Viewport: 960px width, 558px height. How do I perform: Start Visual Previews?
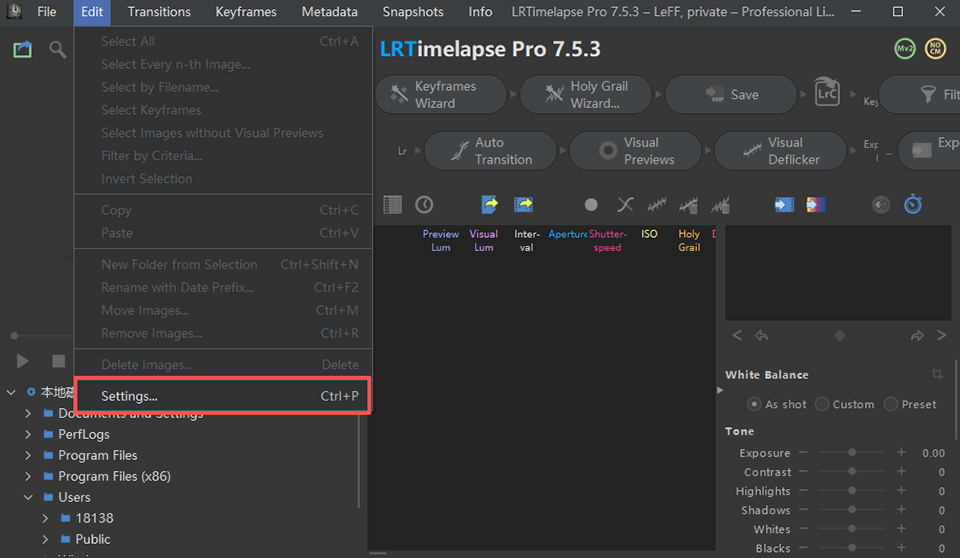click(636, 151)
